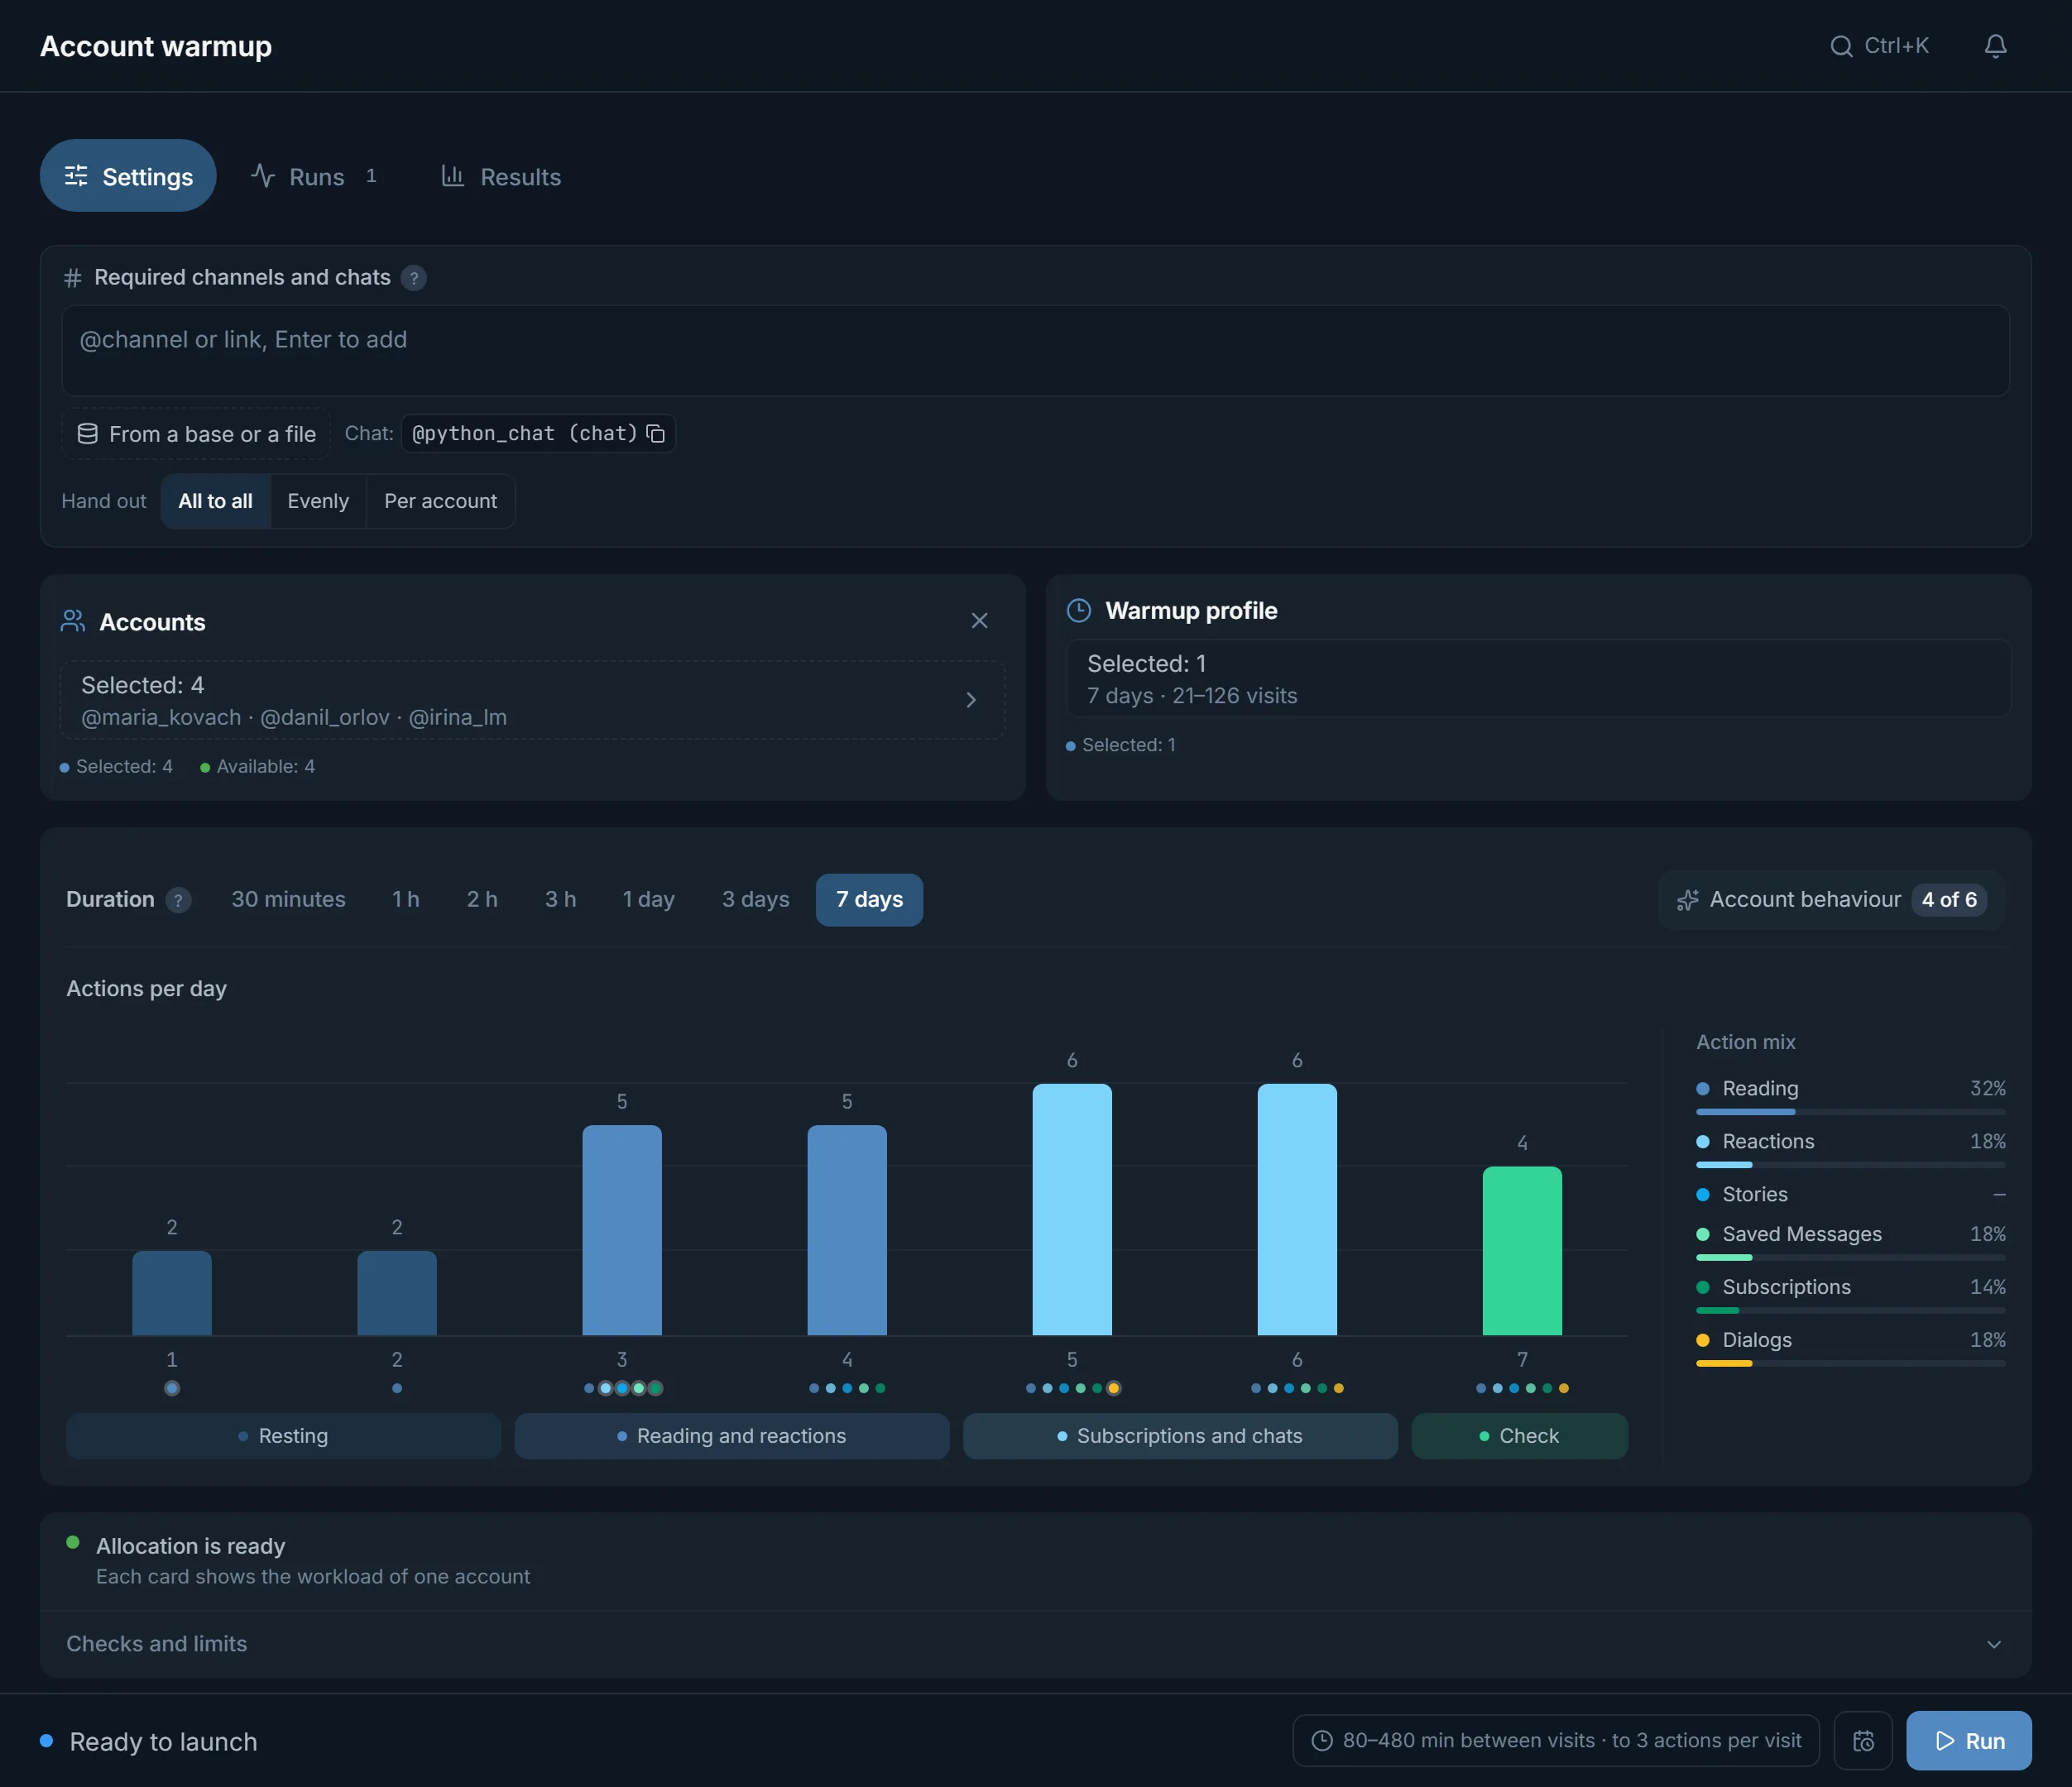2072x1787 pixels.
Task: Click the hash icon beside Required channels
Action: pyautogui.click(x=73, y=278)
